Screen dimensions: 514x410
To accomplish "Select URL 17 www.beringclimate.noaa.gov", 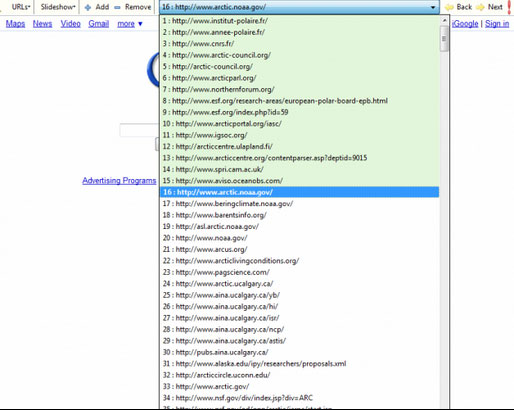I will (299, 204).
